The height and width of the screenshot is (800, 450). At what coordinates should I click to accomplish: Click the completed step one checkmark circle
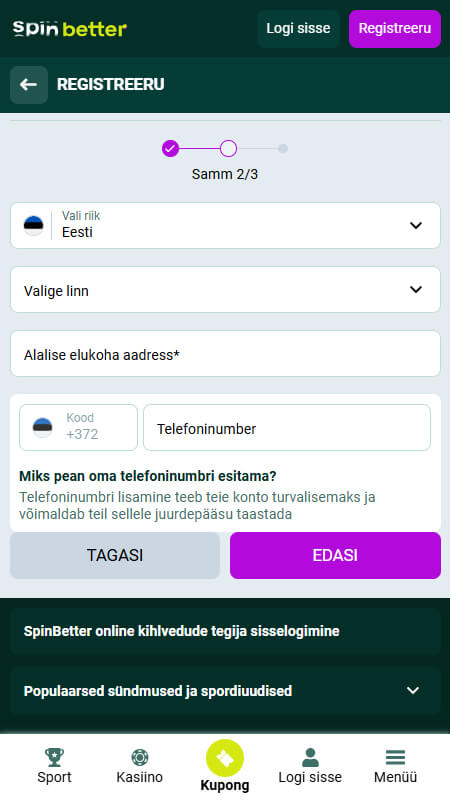(170, 148)
